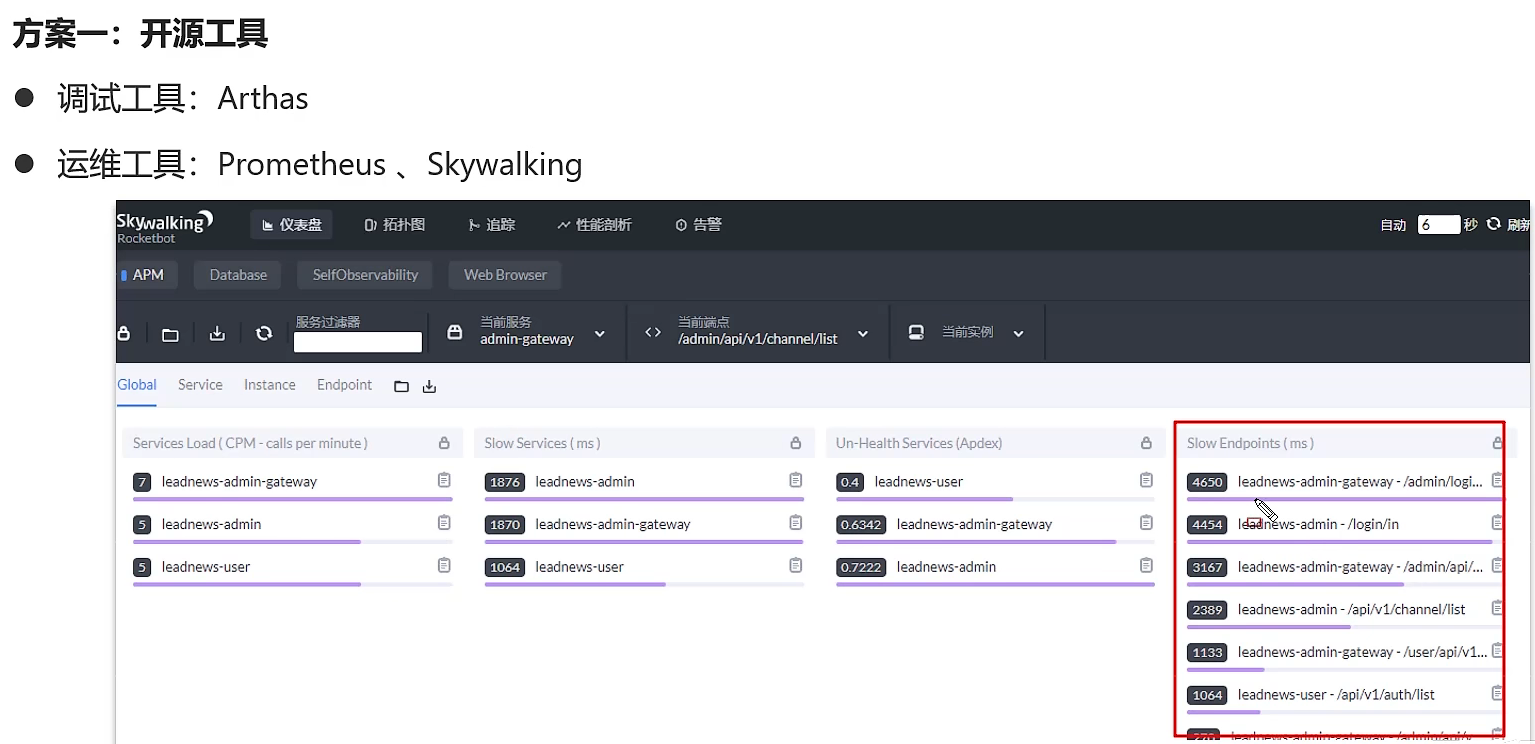1535x744 pixels.
Task: Click the code icon beside 当前端点
Action: coord(653,332)
